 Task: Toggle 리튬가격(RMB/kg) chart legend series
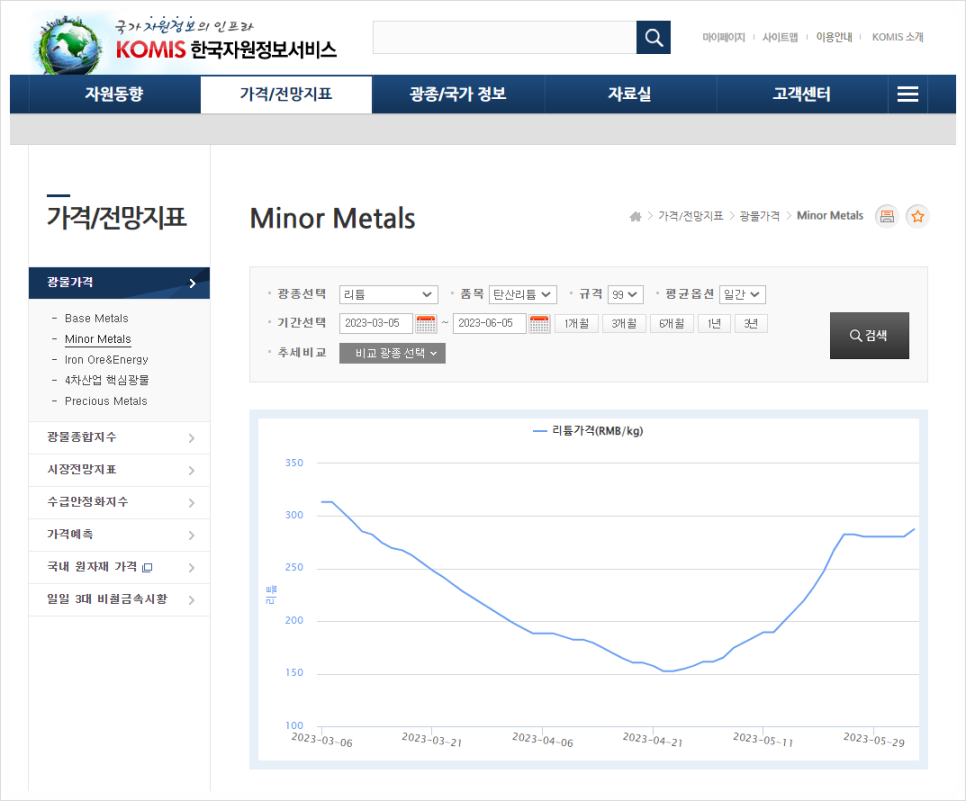(588, 431)
